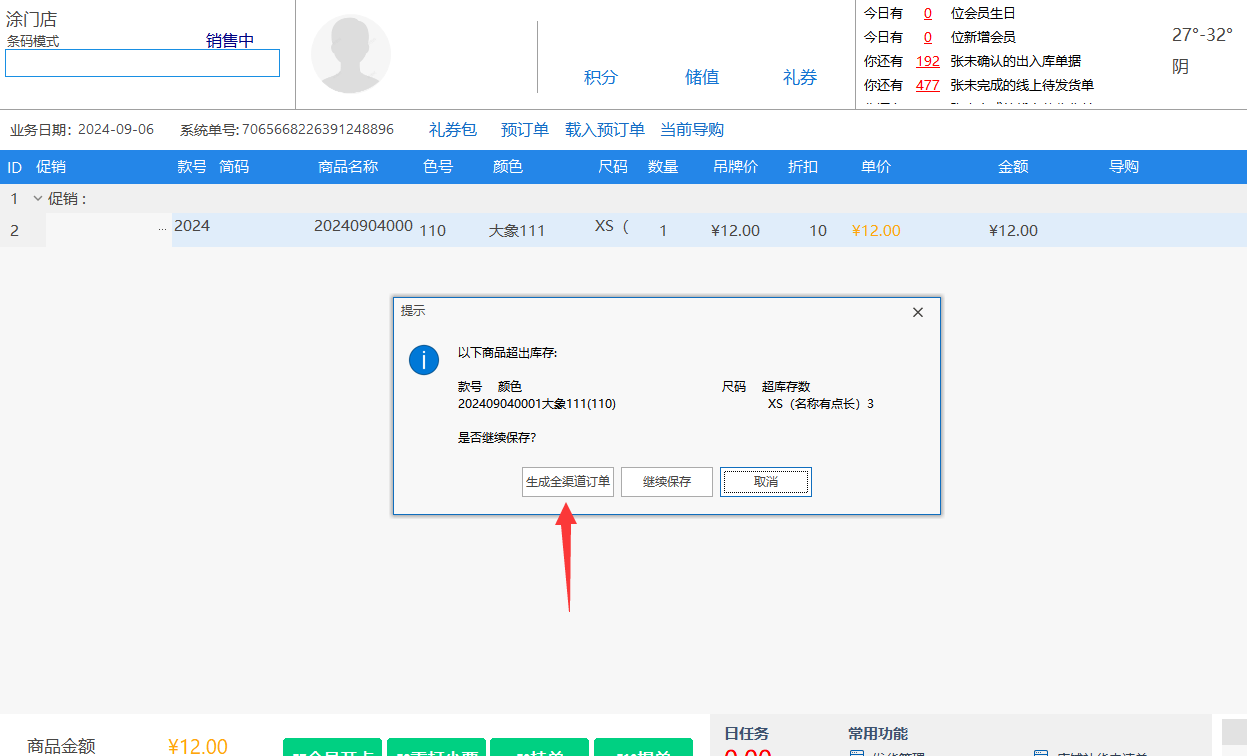Click the orange unit price ¥12.00
The height and width of the screenshot is (756, 1247).
click(876, 230)
